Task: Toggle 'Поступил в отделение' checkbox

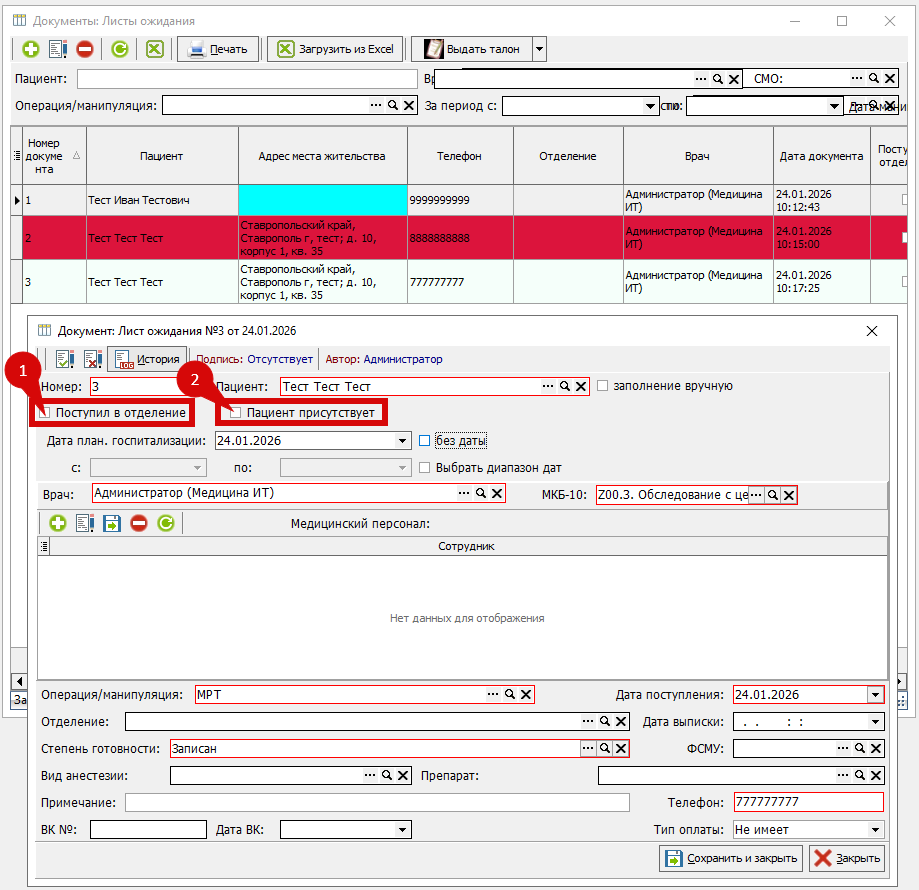Action: point(44,412)
